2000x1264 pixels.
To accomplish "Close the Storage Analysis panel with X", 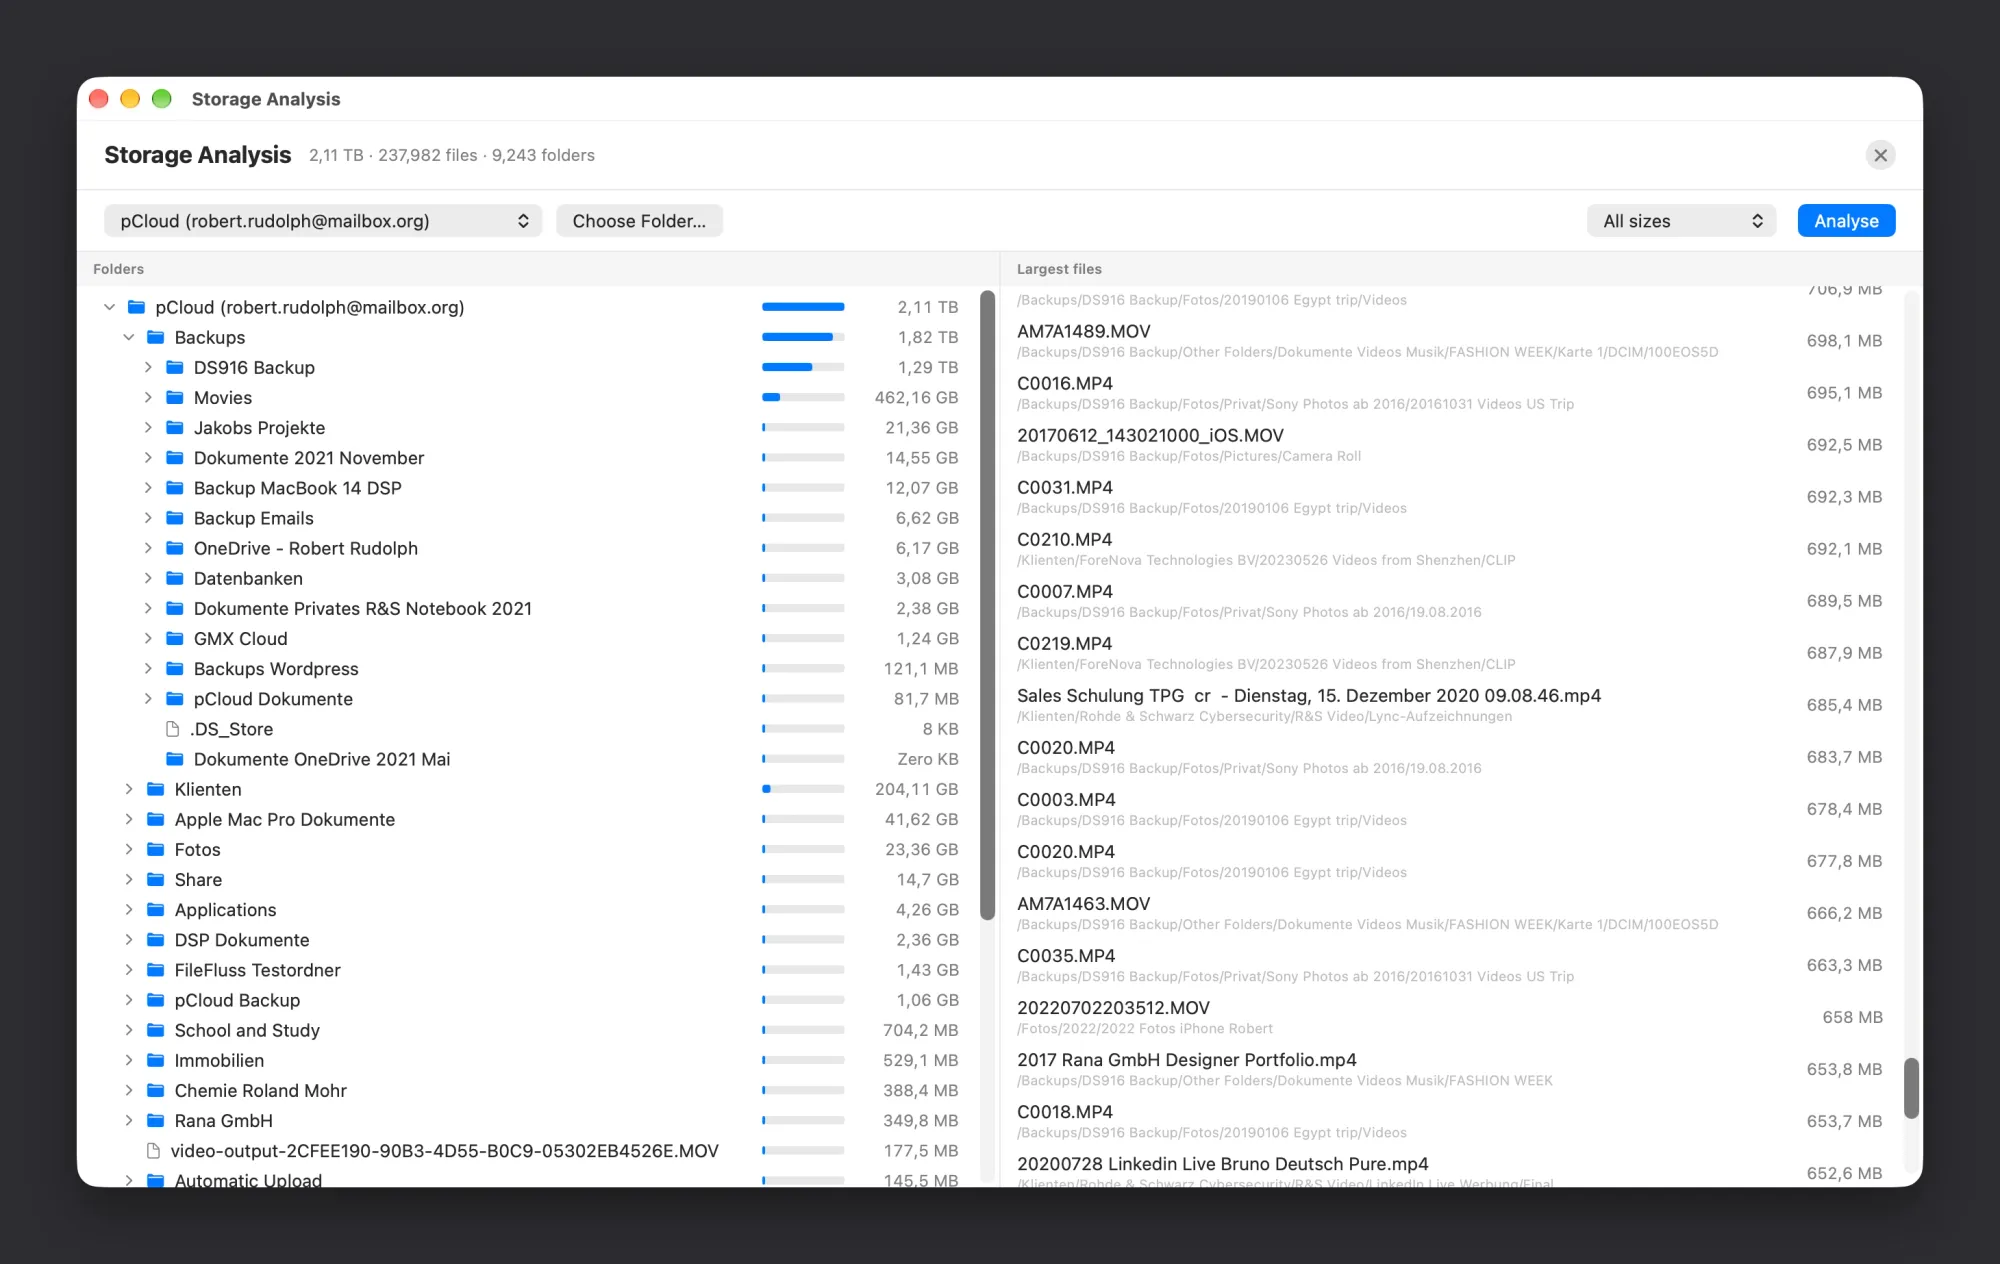I will pos(1880,155).
